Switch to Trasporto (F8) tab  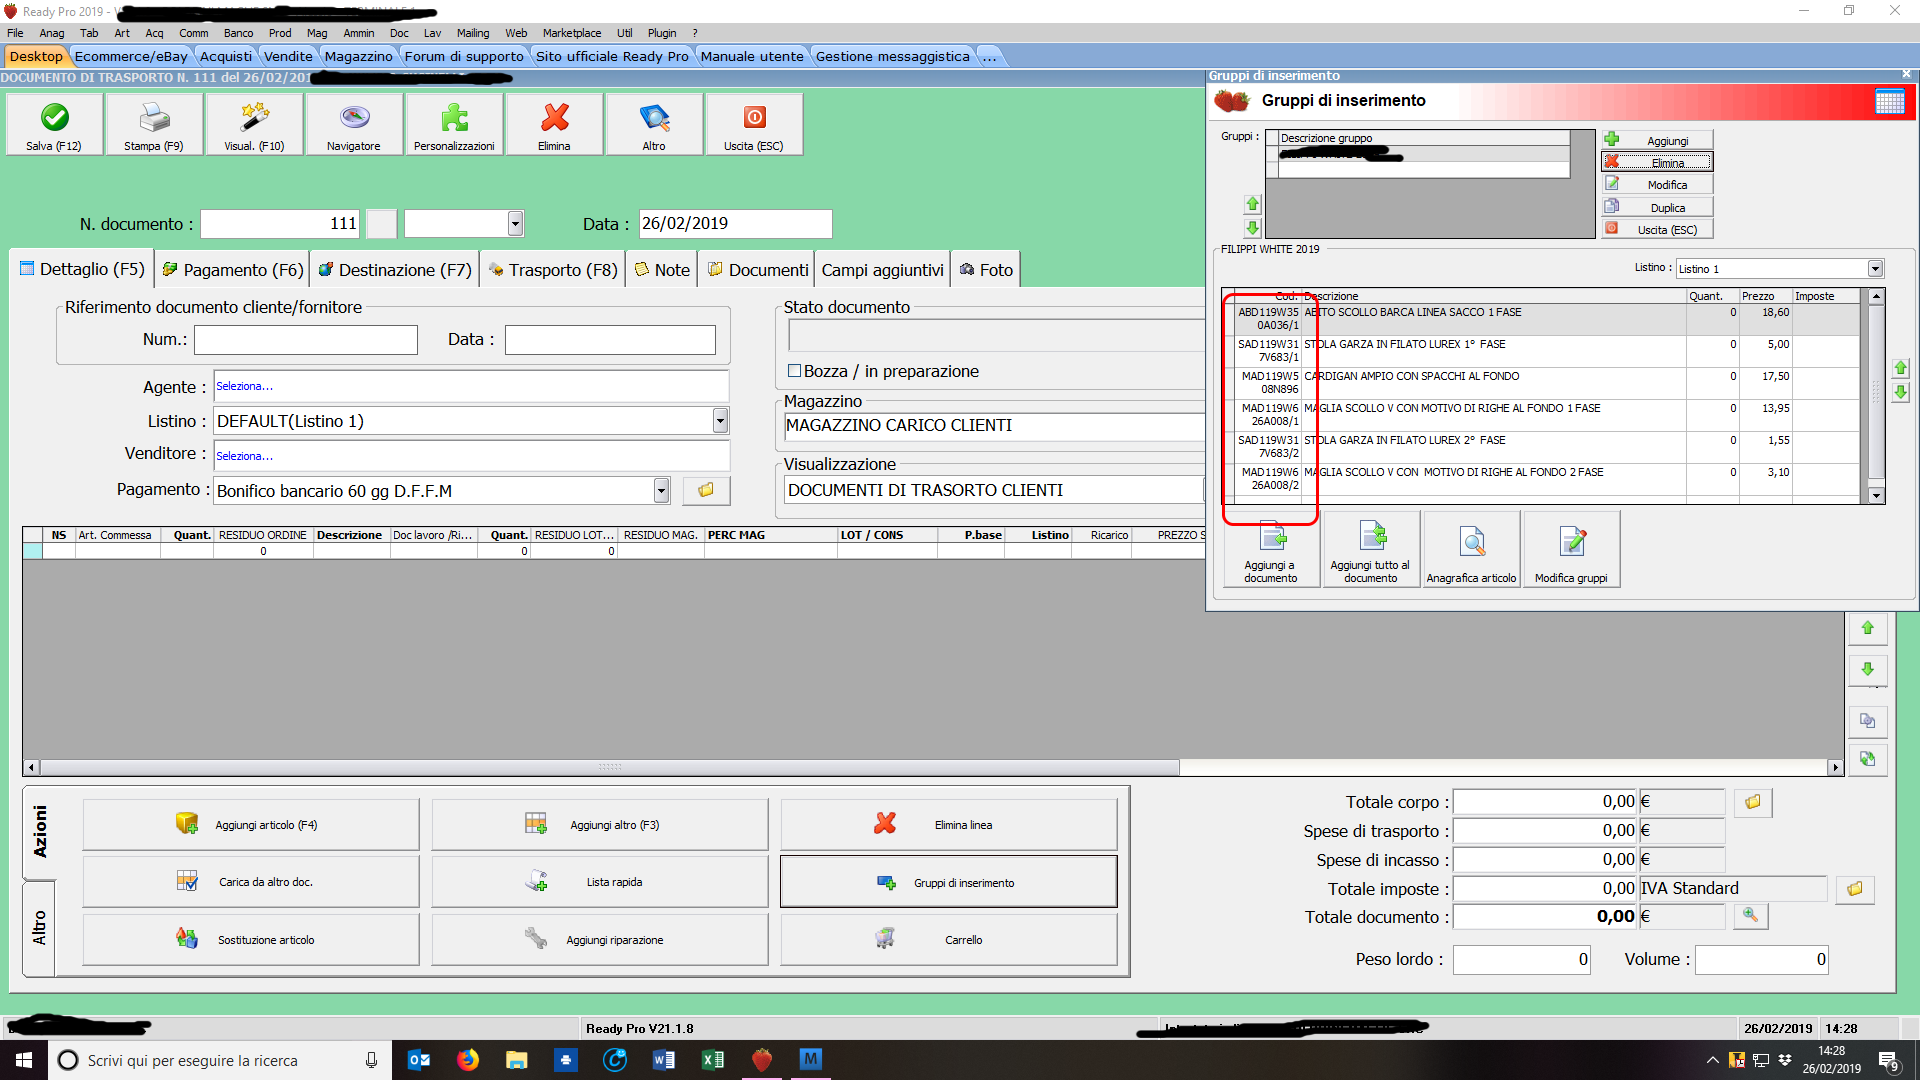click(x=553, y=270)
